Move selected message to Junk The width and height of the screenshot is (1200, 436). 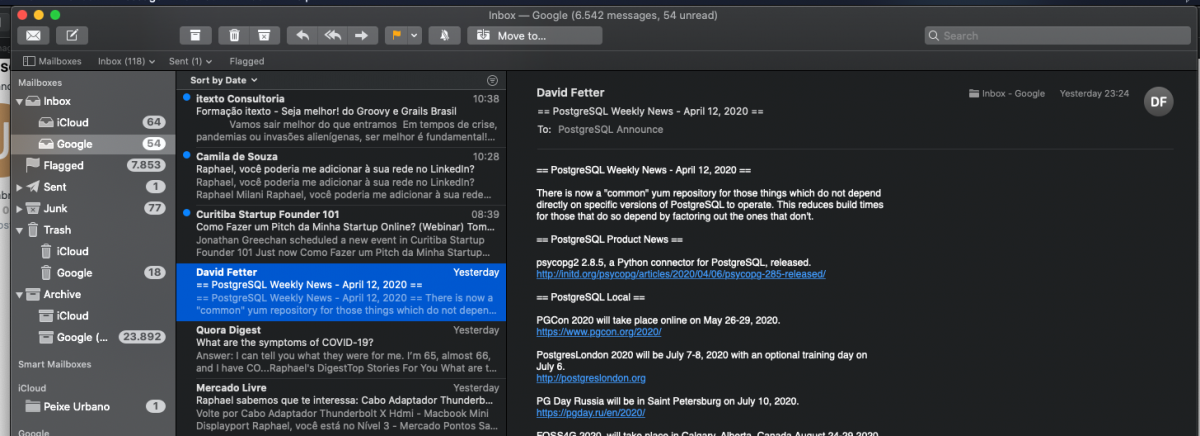(264, 36)
